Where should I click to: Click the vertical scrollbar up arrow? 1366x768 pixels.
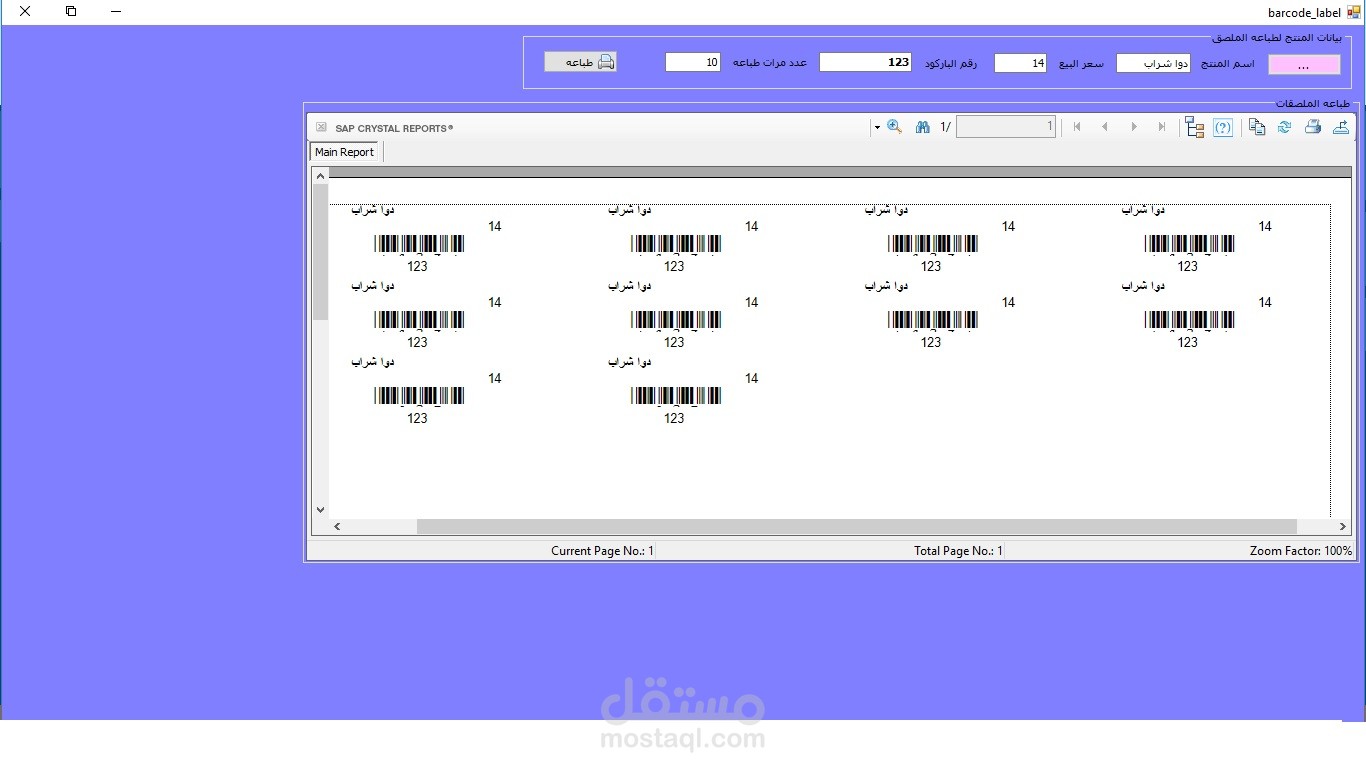tap(320, 176)
